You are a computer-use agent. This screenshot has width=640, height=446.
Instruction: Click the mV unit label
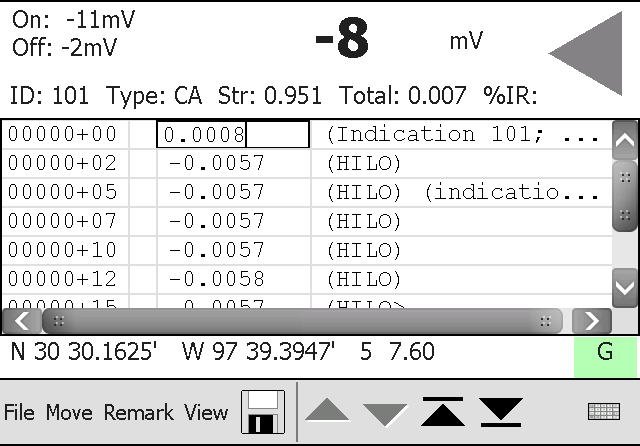pos(466,41)
